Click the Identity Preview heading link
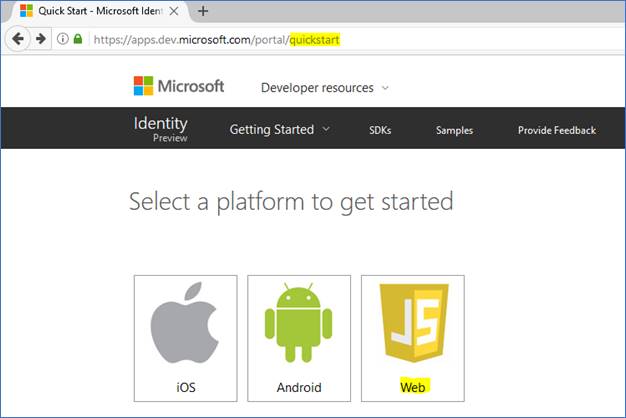Image resolution: width=626 pixels, height=418 pixels. pos(160,129)
